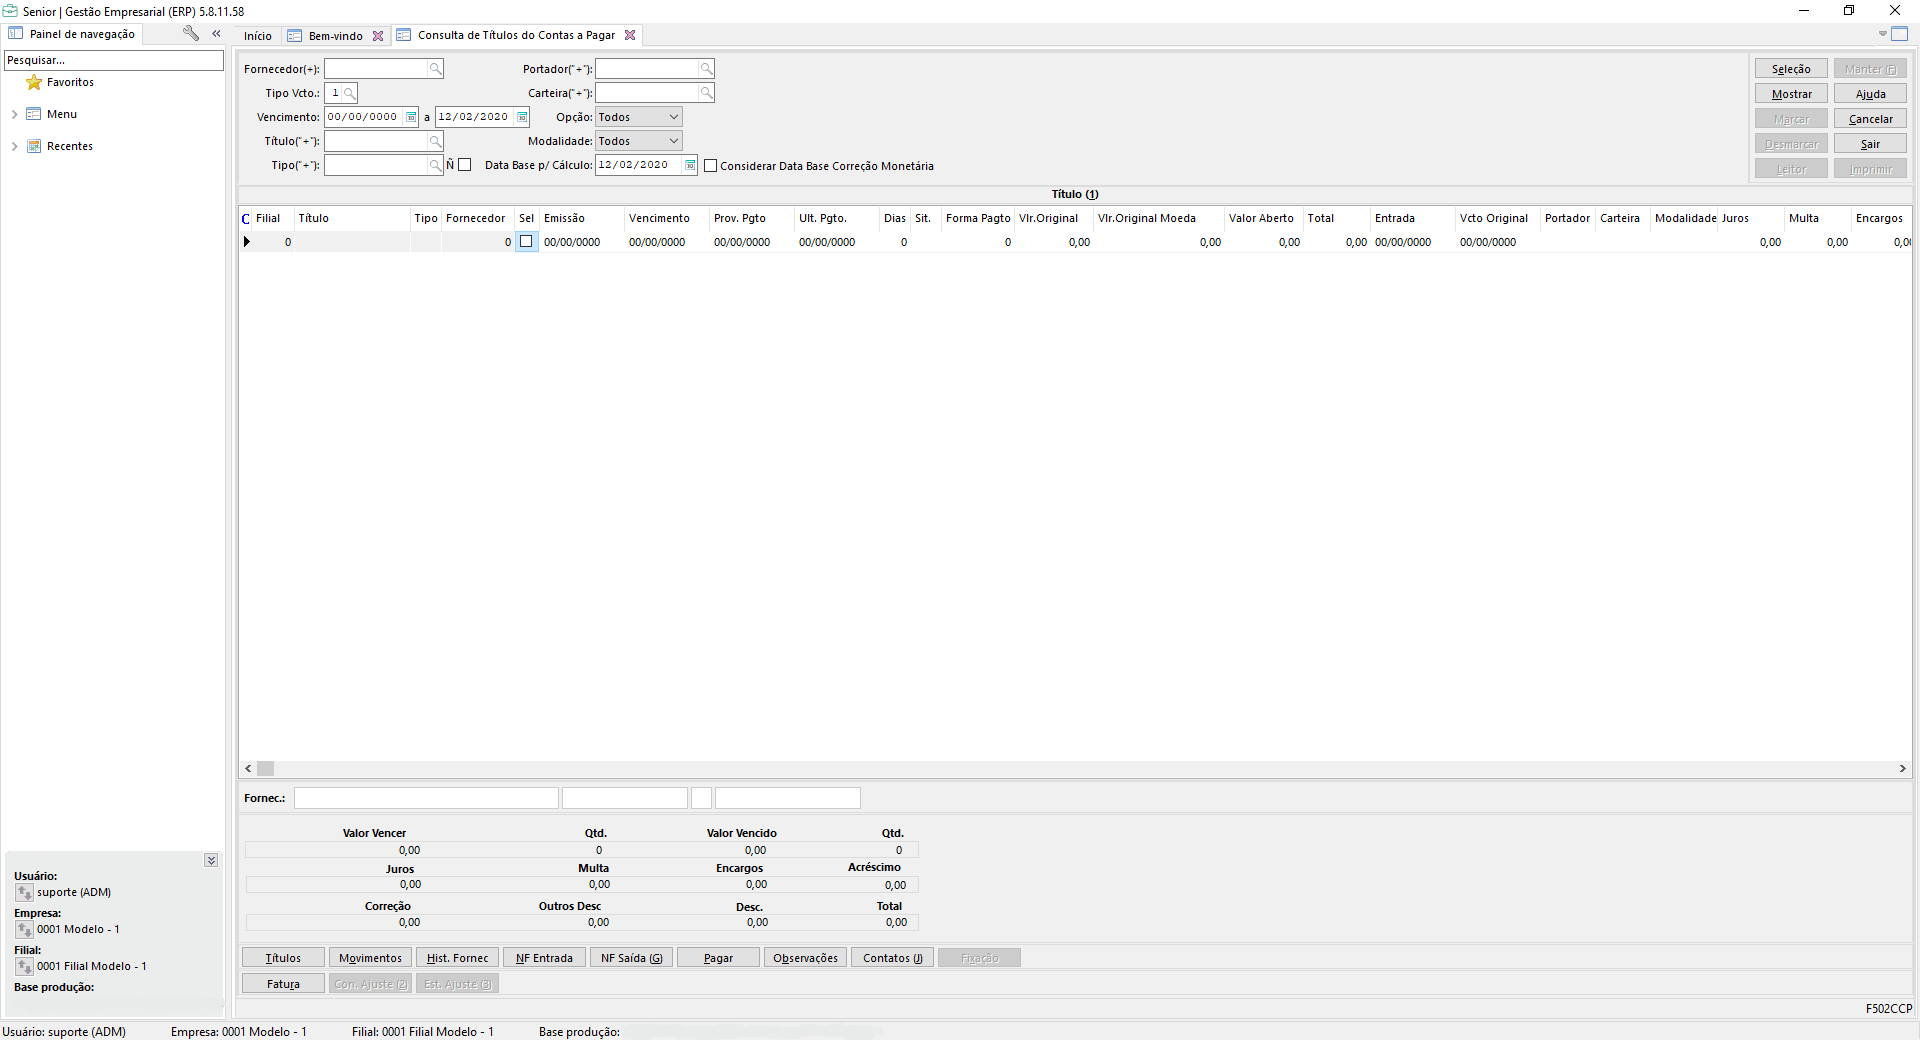The image size is (1920, 1040).
Task: Close the Consulta de Títulos tab
Action: [630, 35]
